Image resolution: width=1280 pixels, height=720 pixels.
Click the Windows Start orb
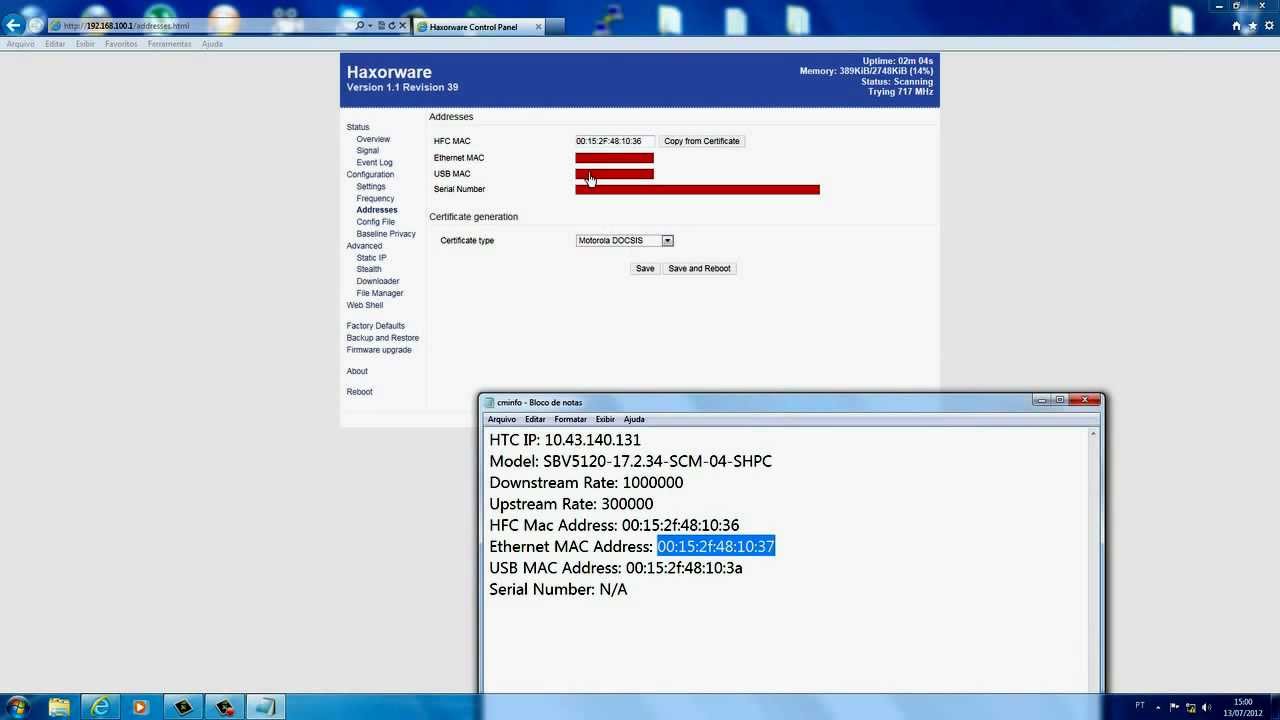17,707
